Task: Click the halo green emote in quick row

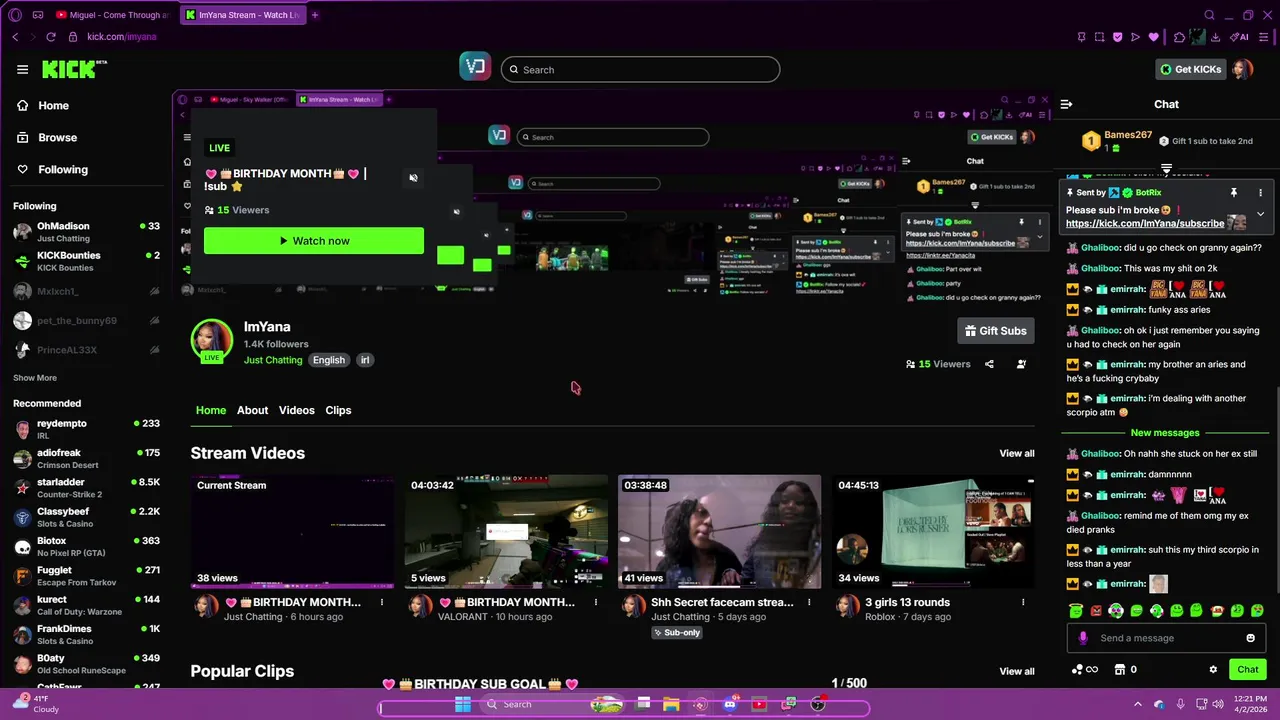Action: coord(1076,610)
